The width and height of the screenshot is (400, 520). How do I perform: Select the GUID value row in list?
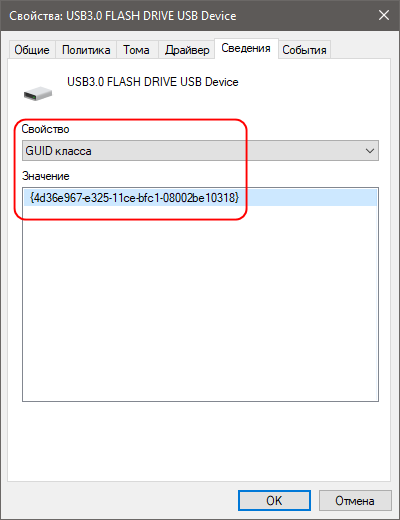point(200,198)
